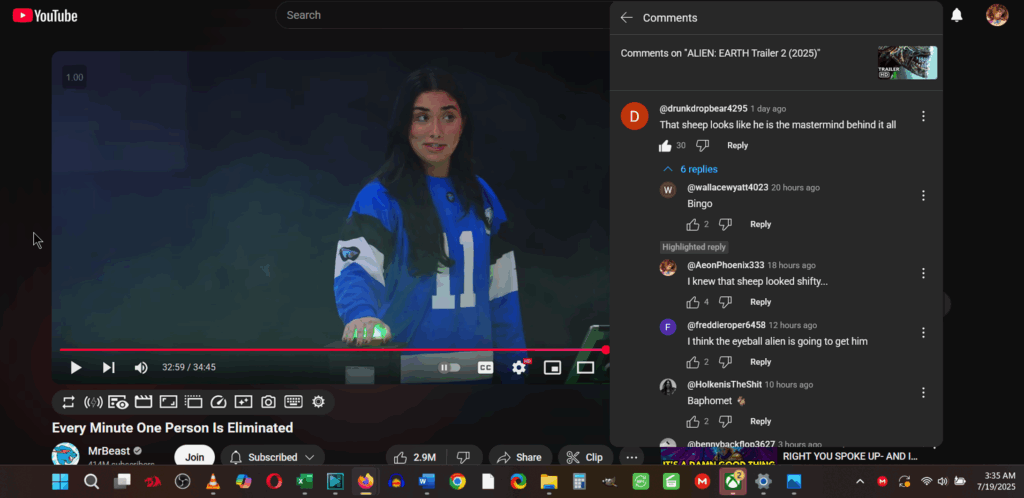Image resolution: width=1024 pixels, height=498 pixels.
Task: Open options menu for @drunkdropbear4295 comment
Action: coord(923,116)
